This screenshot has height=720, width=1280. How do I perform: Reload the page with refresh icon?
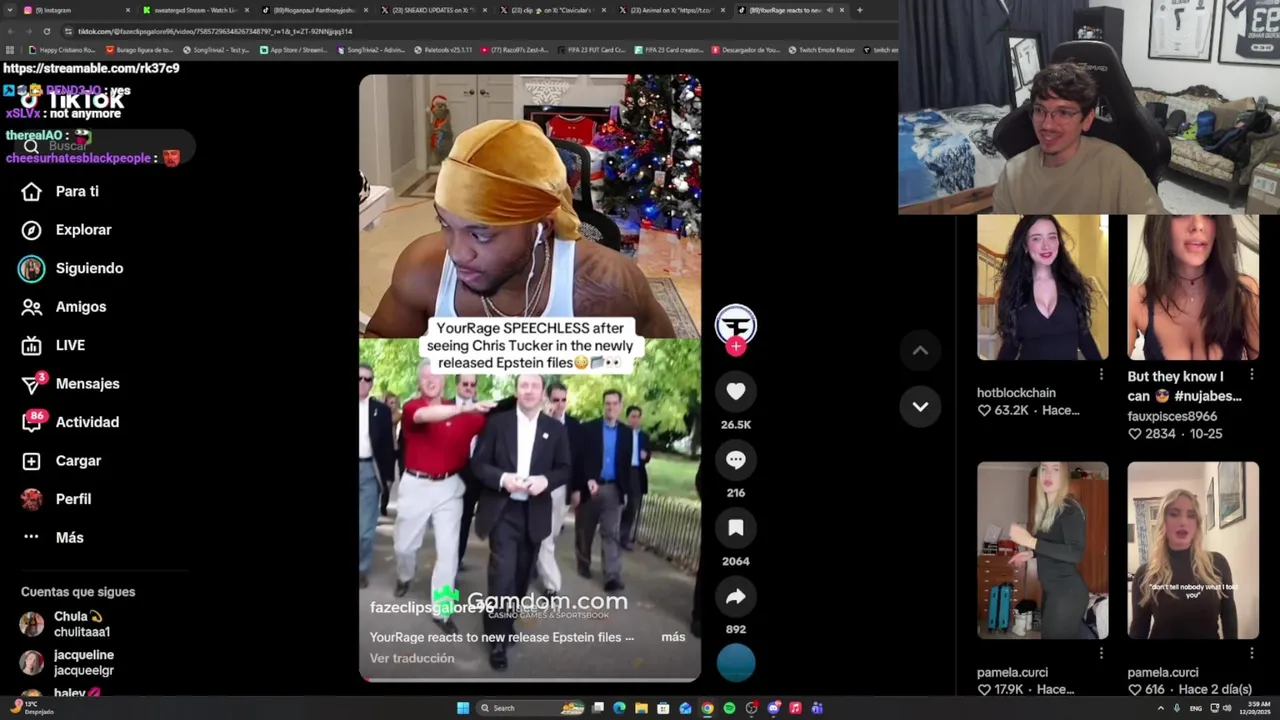[x=46, y=31]
